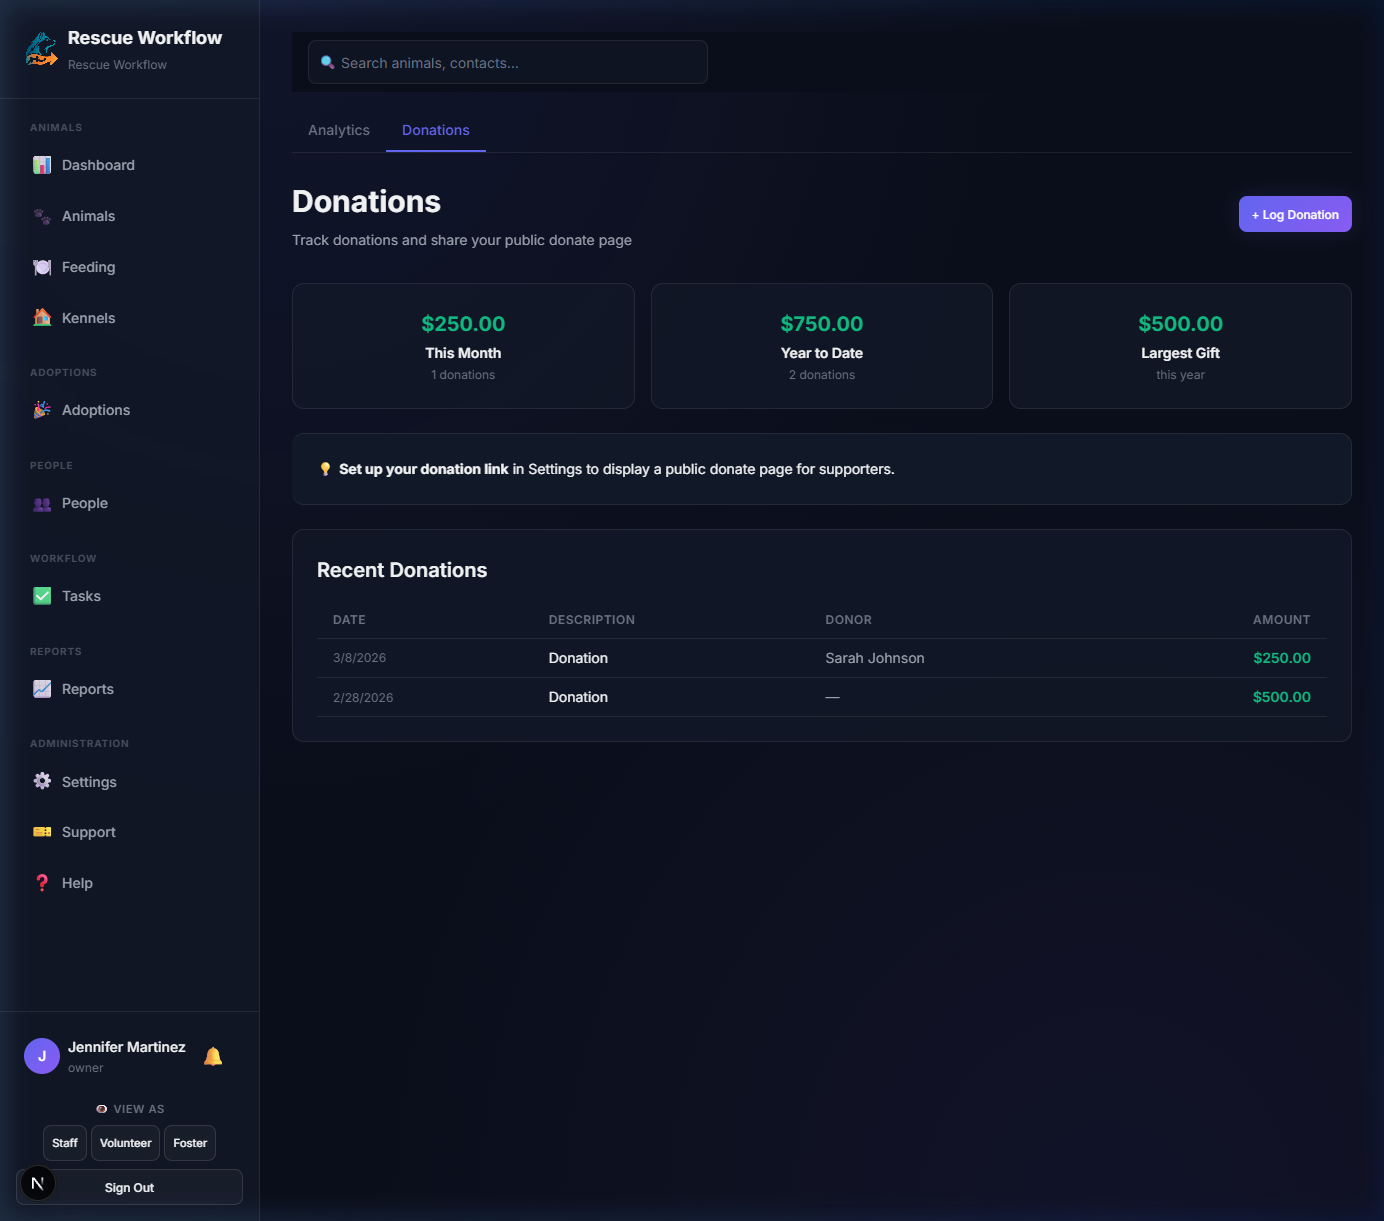This screenshot has height=1221, width=1384.
Task: Switch view to Volunteer role
Action: tap(125, 1143)
